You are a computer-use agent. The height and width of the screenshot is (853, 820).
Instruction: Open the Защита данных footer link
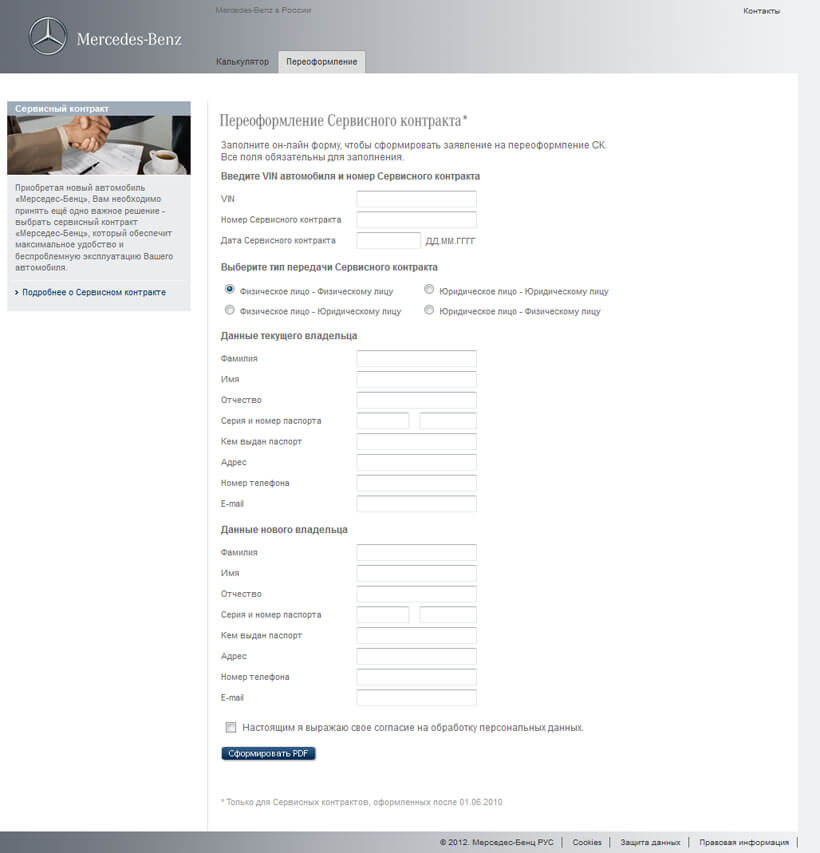coord(650,842)
